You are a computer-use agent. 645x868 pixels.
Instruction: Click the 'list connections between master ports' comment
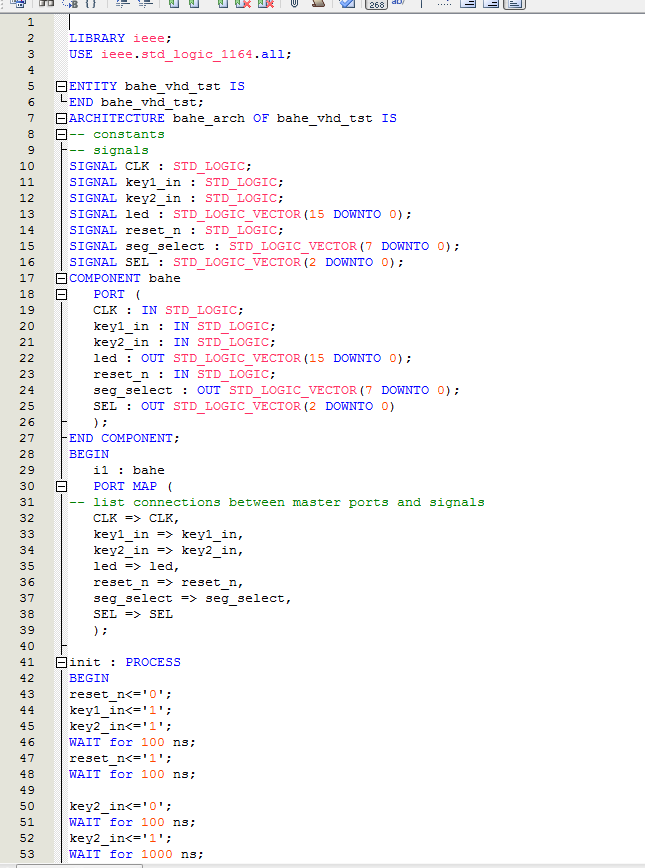pyautogui.click(x=277, y=503)
